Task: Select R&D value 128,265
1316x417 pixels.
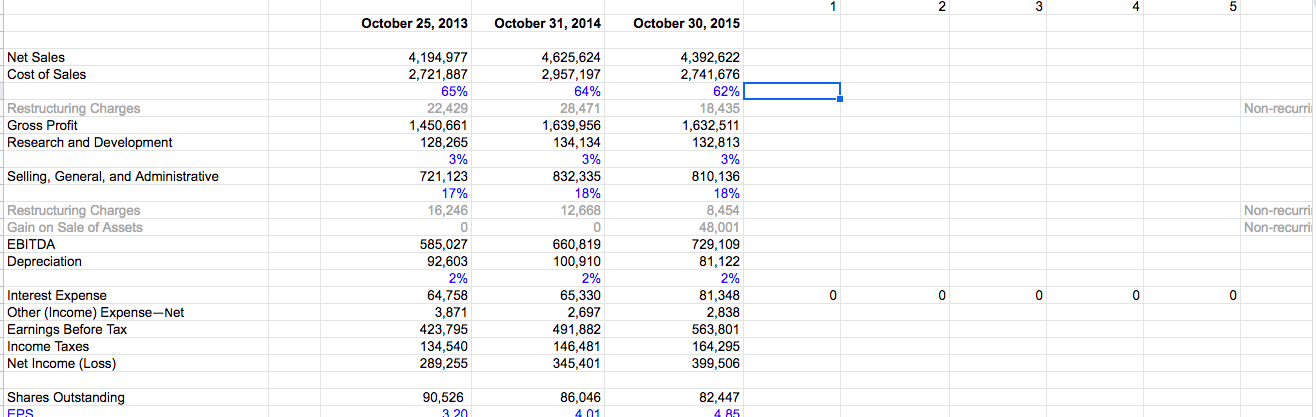Action: pos(444,142)
